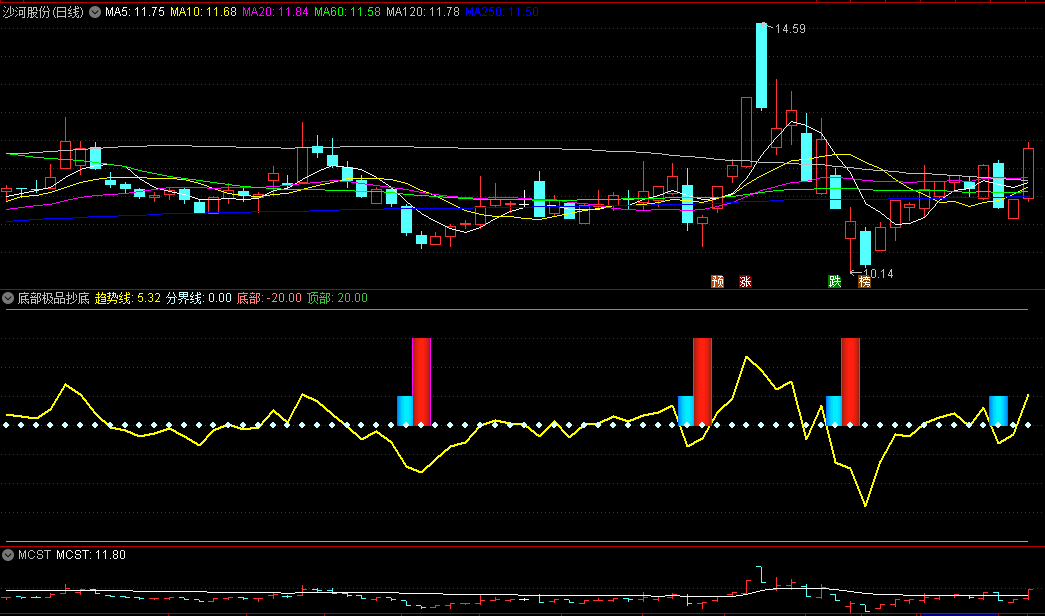Viewport: 1045px width, 616px height.
Task: Click the 沙河股份(日线) chart title
Action: 43,12
